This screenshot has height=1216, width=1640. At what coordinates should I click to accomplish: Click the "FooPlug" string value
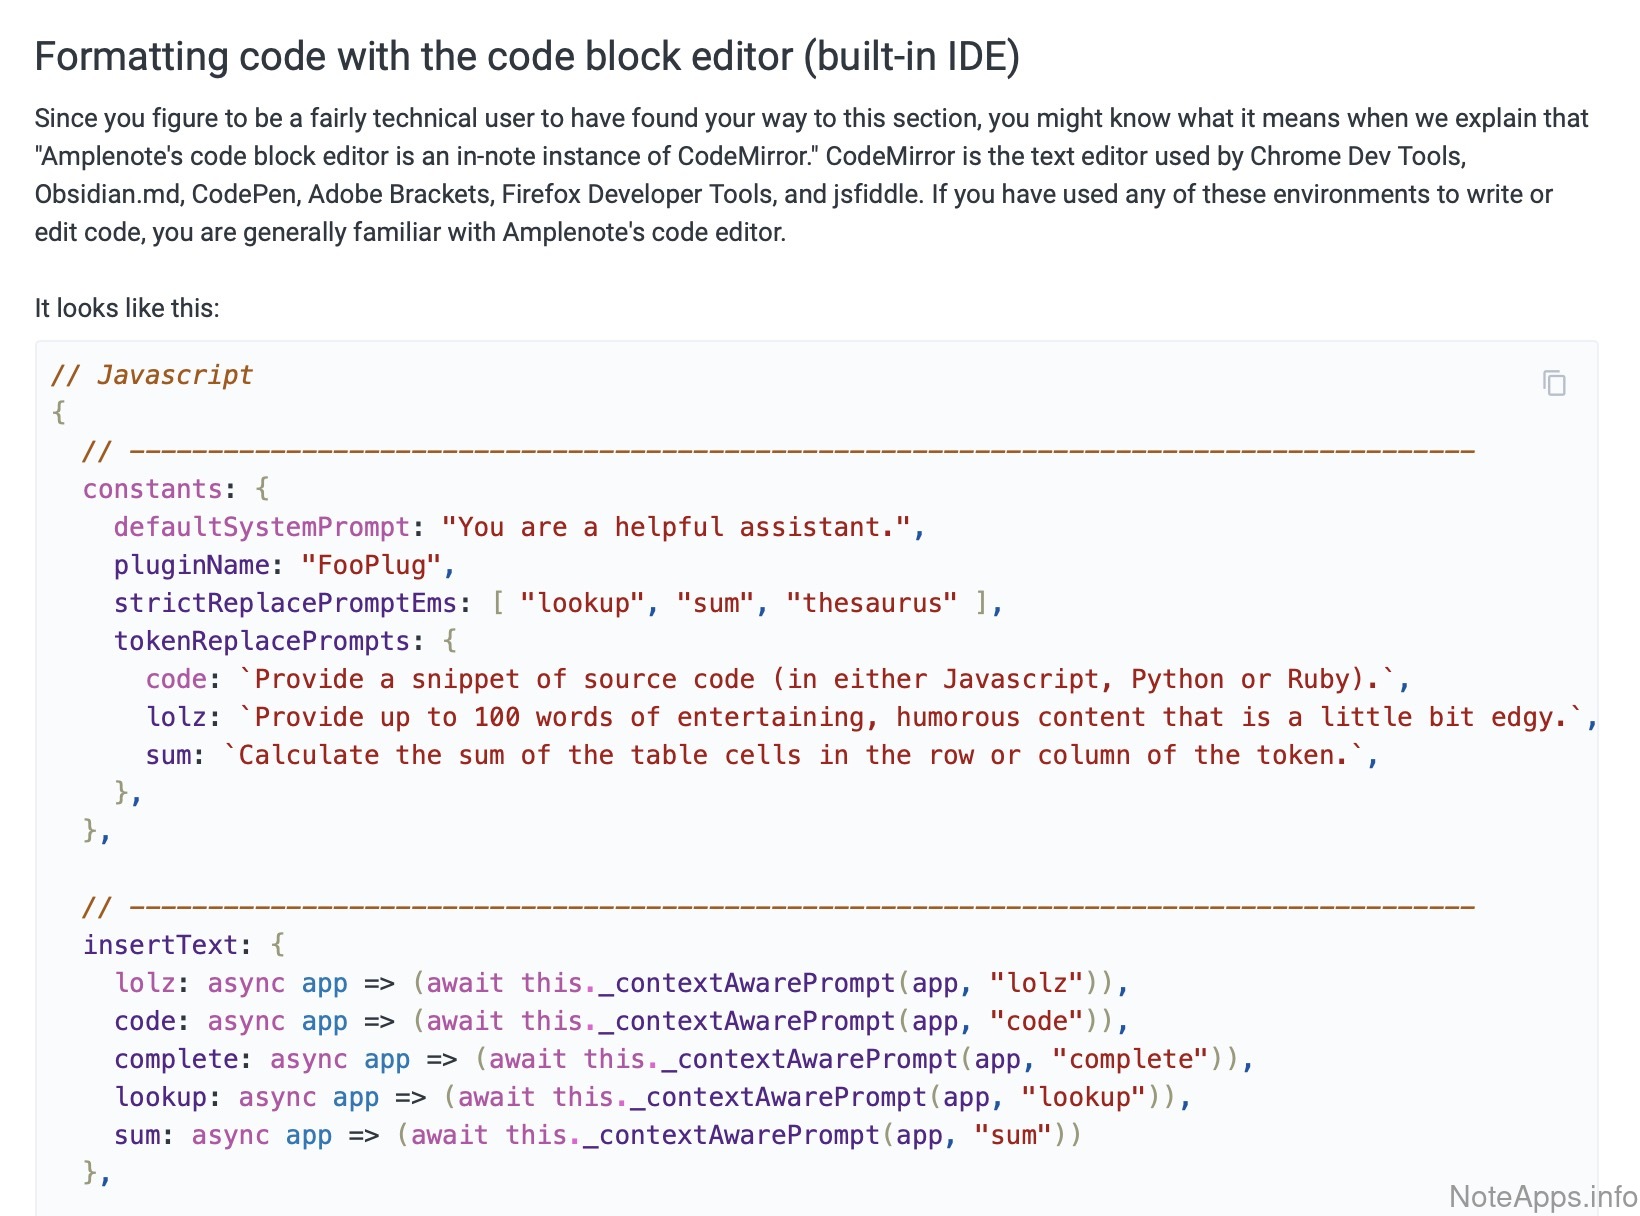coord(371,565)
